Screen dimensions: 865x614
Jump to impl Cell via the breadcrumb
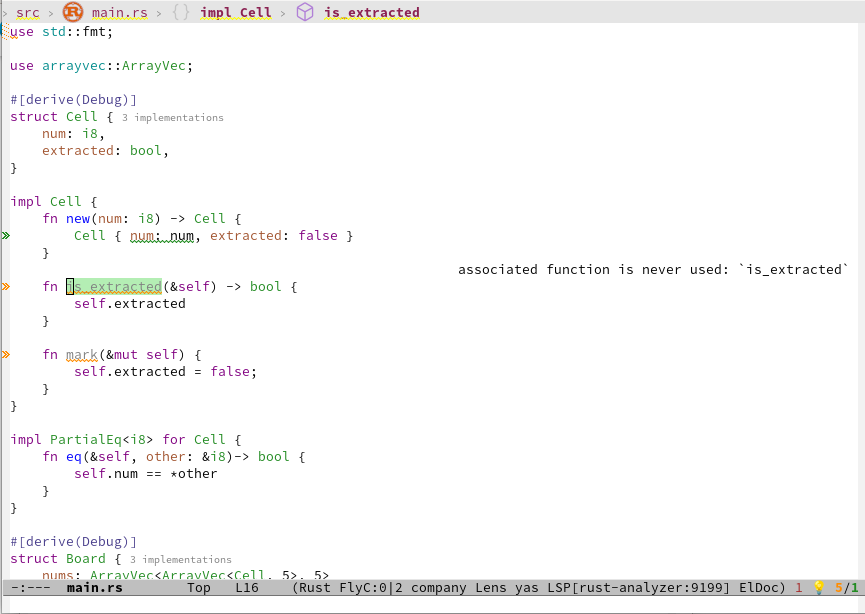[236, 12]
